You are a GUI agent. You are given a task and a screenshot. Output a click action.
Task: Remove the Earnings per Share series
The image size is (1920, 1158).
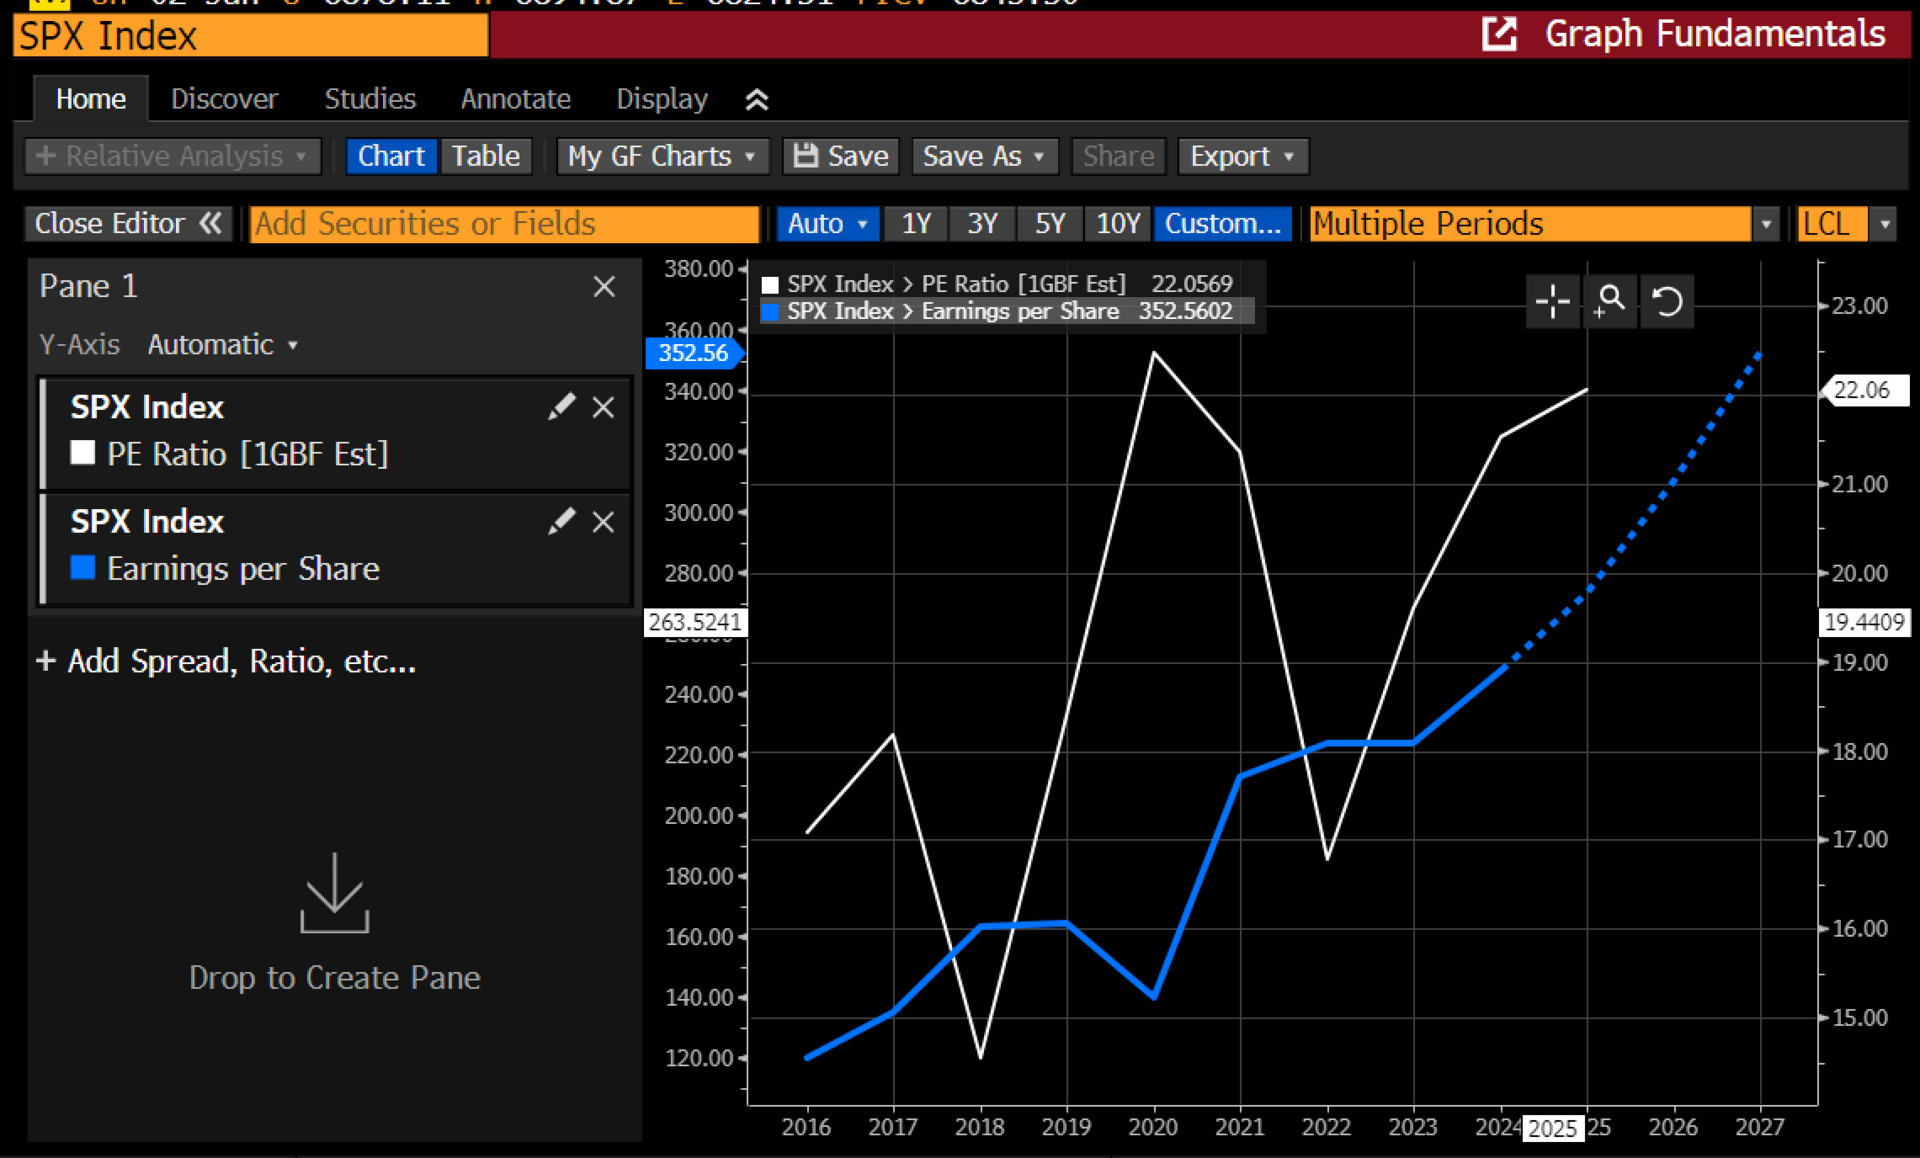coord(603,522)
